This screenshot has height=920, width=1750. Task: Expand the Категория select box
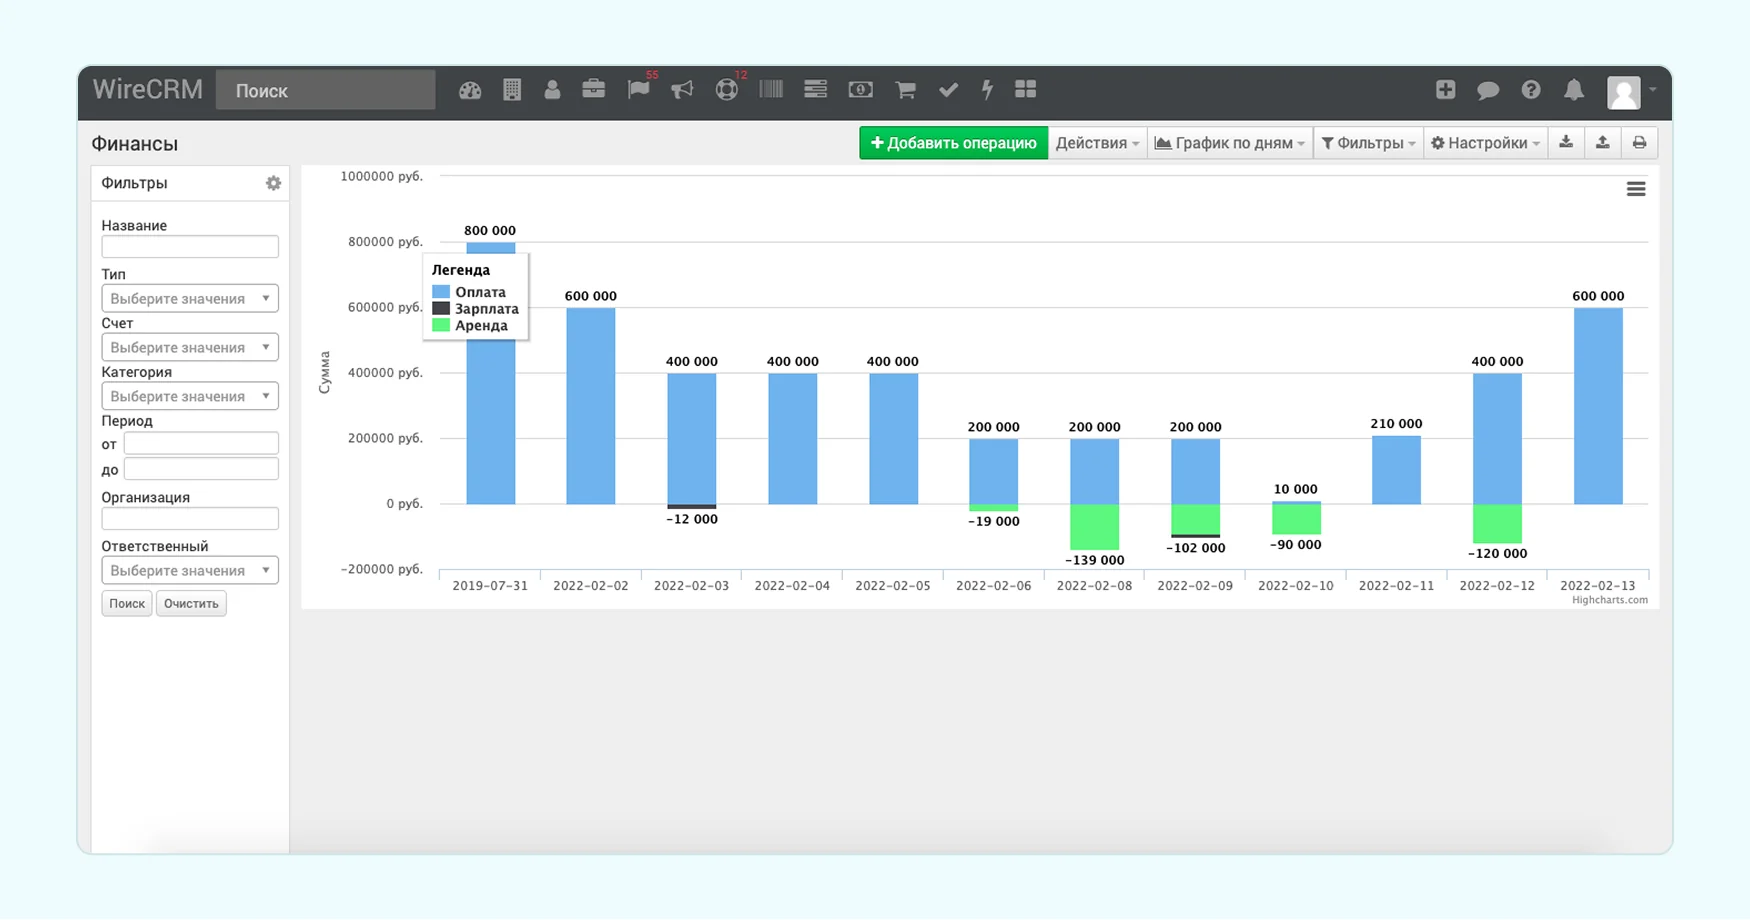[x=190, y=396]
